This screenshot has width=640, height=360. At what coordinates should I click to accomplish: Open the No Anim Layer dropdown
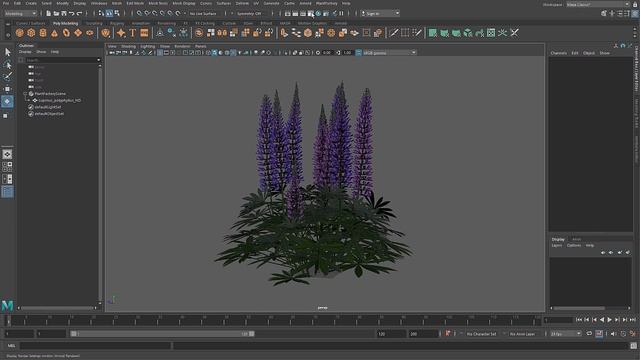pyautogui.click(x=522, y=334)
